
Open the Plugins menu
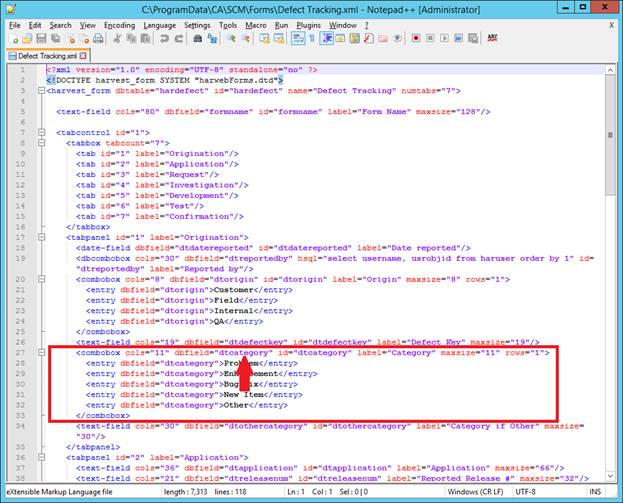coord(309,24)
